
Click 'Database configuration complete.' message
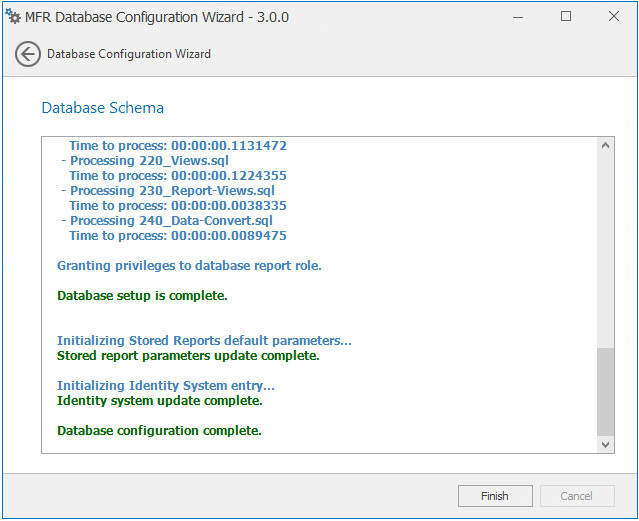pos(159,430)
